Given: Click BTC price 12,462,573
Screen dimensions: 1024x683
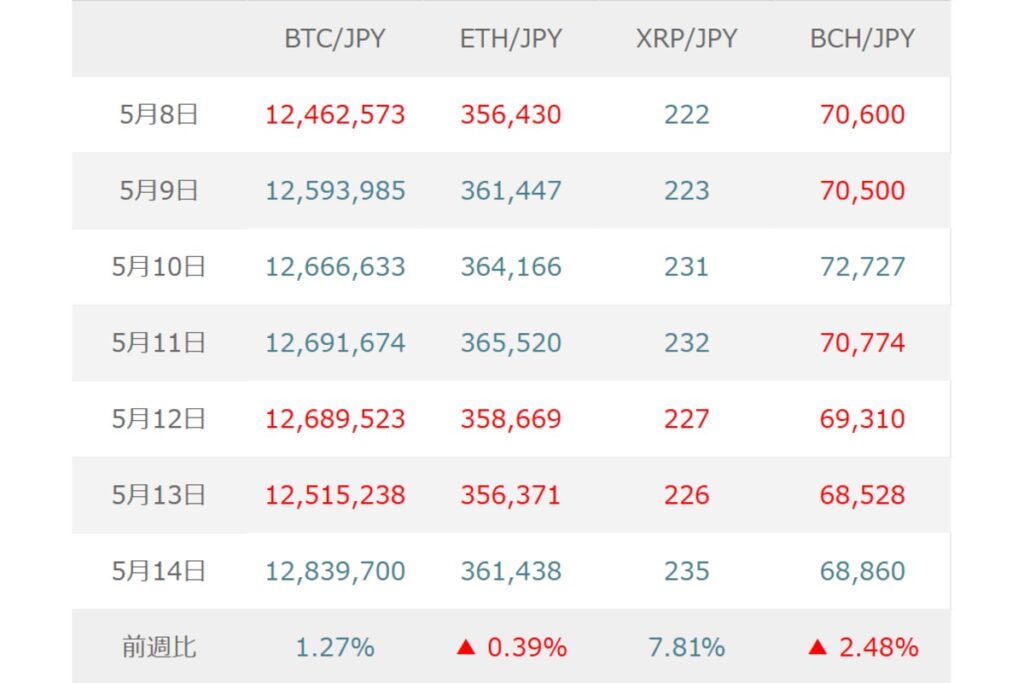Looking at the screenshot, I should tap(335, 114).
